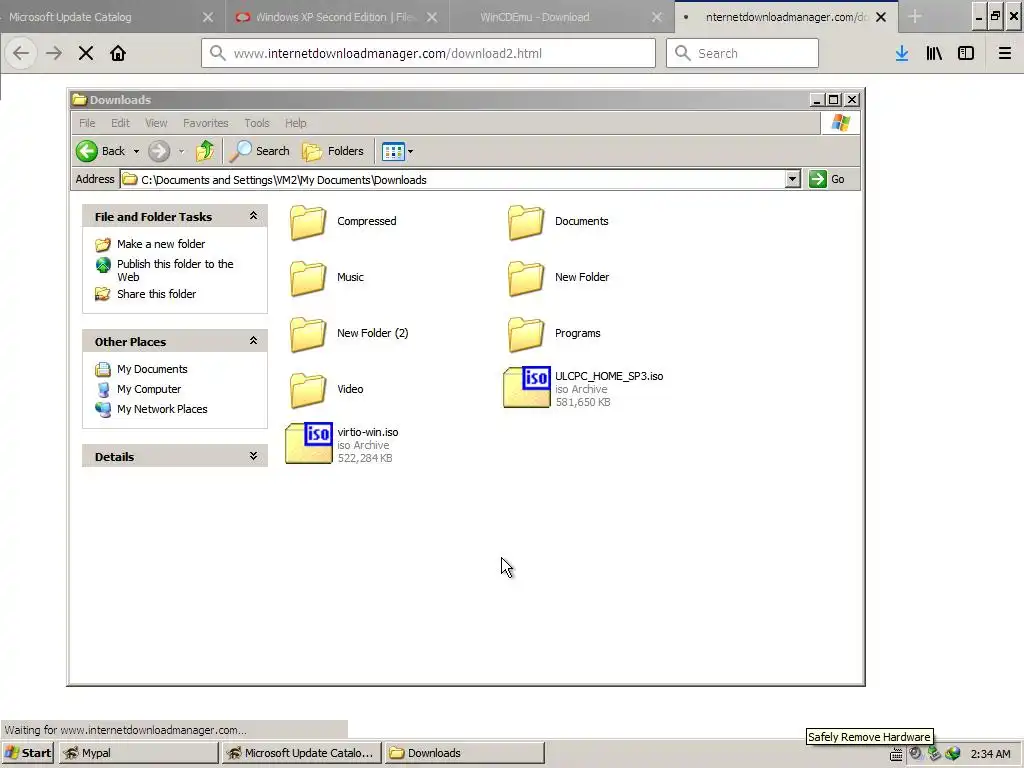Click the browser Home button
The width and height of the screenshot is (1024, 768).
[118, 54]
